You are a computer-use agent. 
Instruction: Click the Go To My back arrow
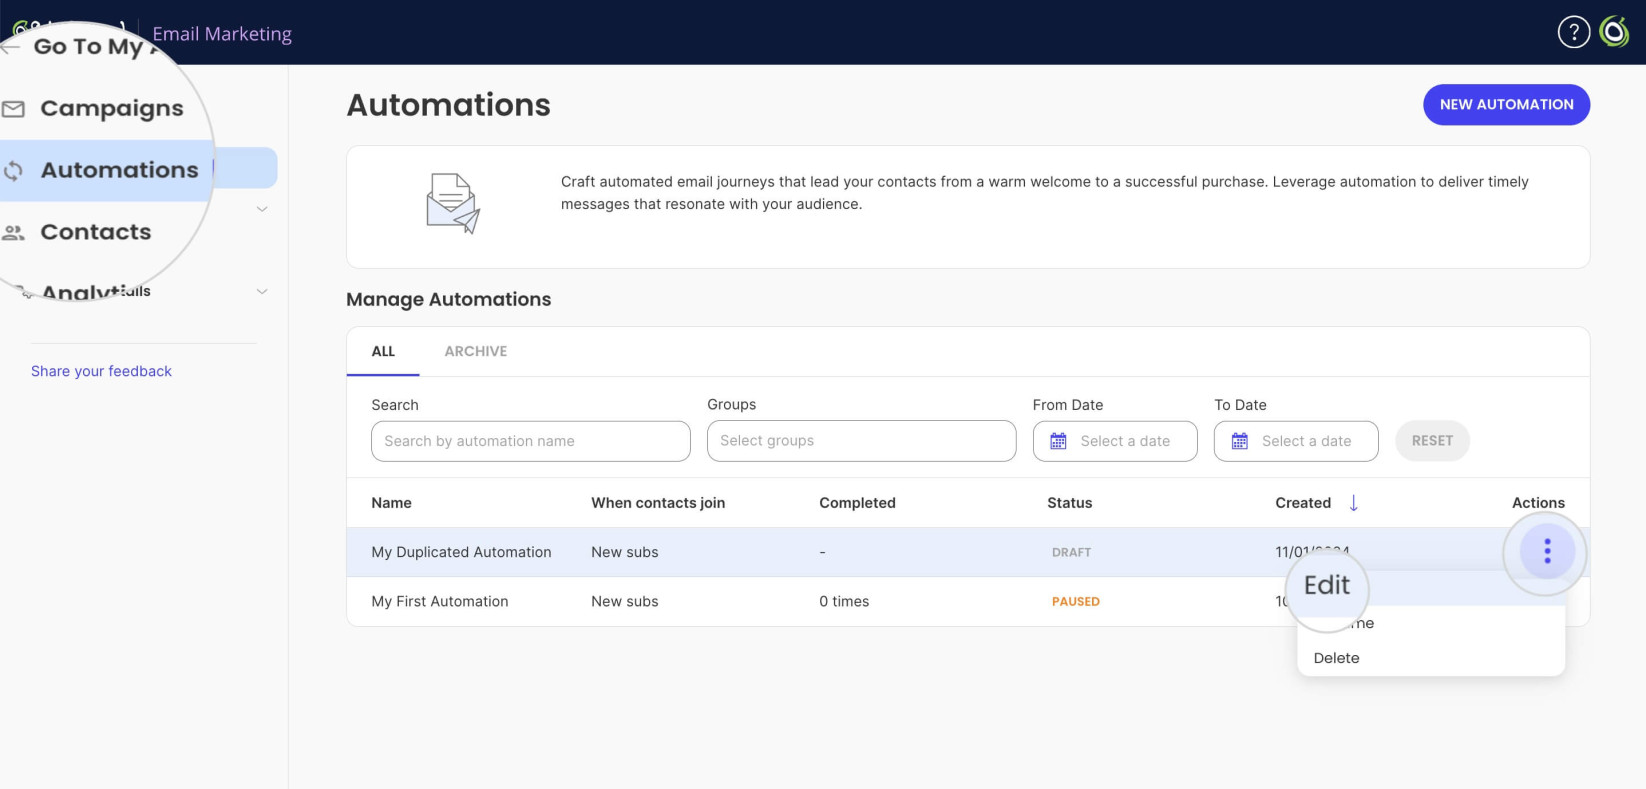pos(10,47)
